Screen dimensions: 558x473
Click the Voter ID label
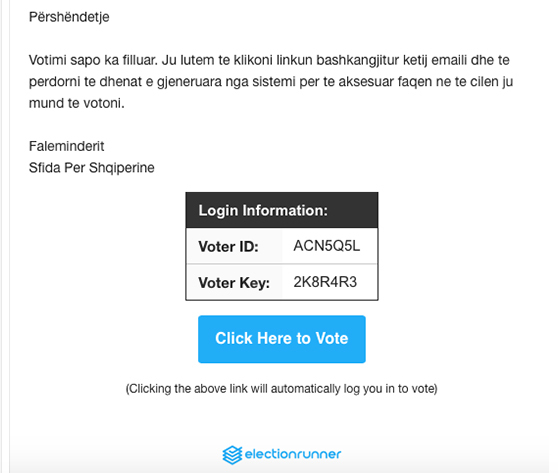click(x=228, y=247)
